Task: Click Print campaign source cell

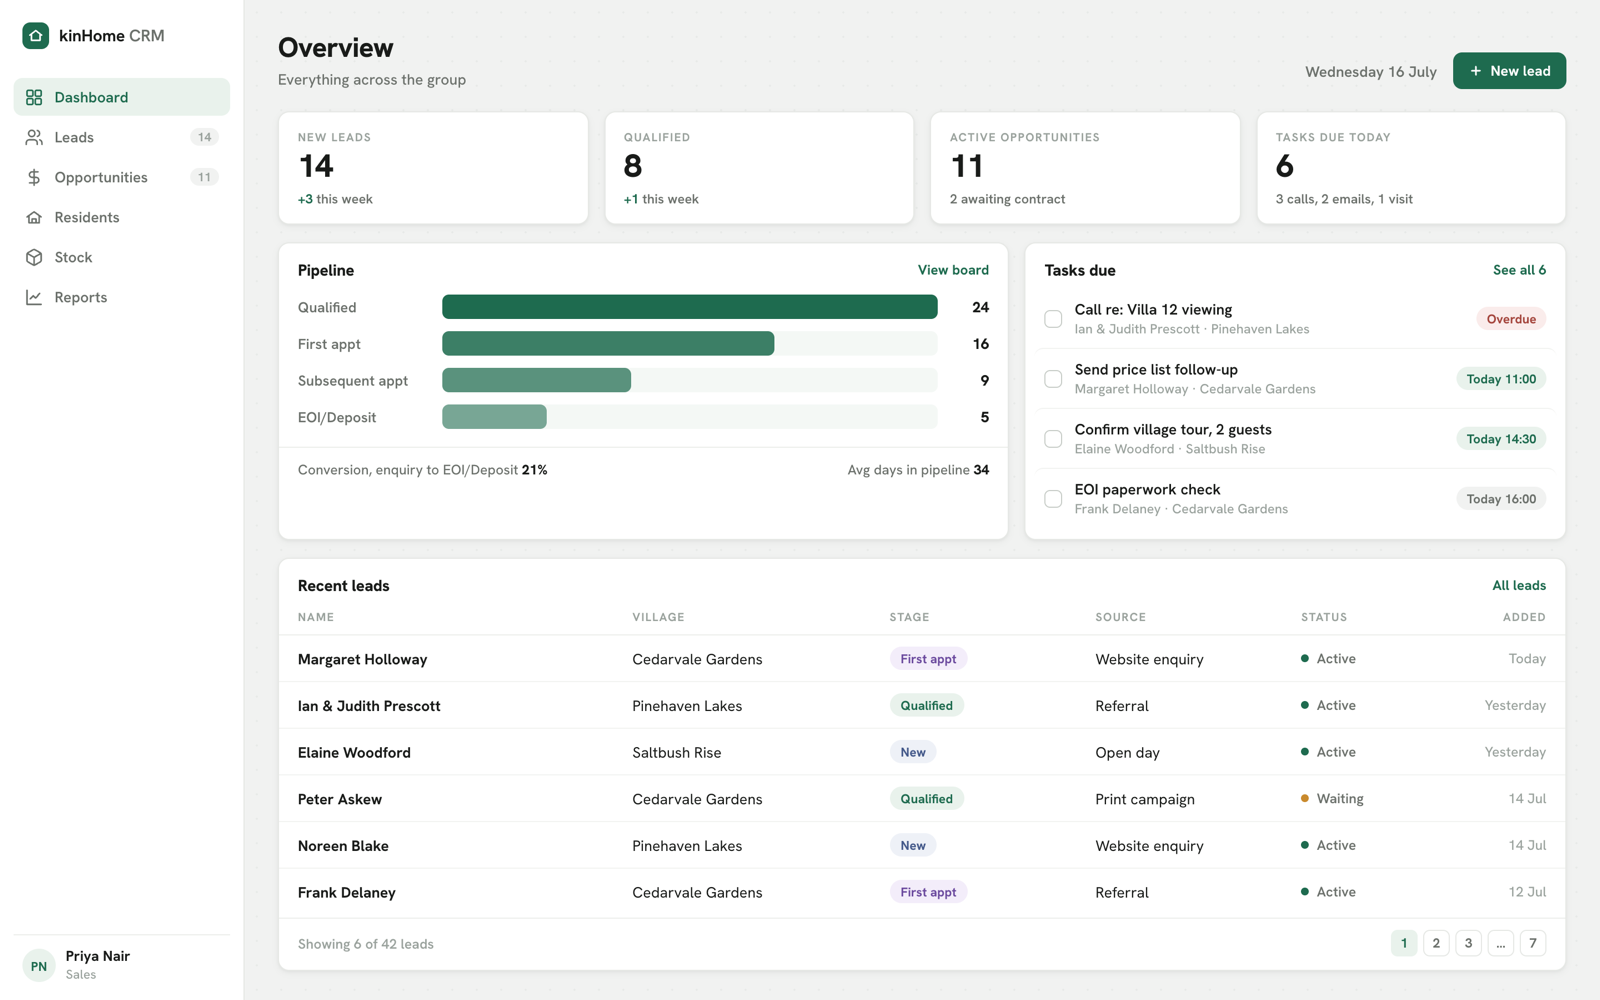Action: pos(1145,799)
